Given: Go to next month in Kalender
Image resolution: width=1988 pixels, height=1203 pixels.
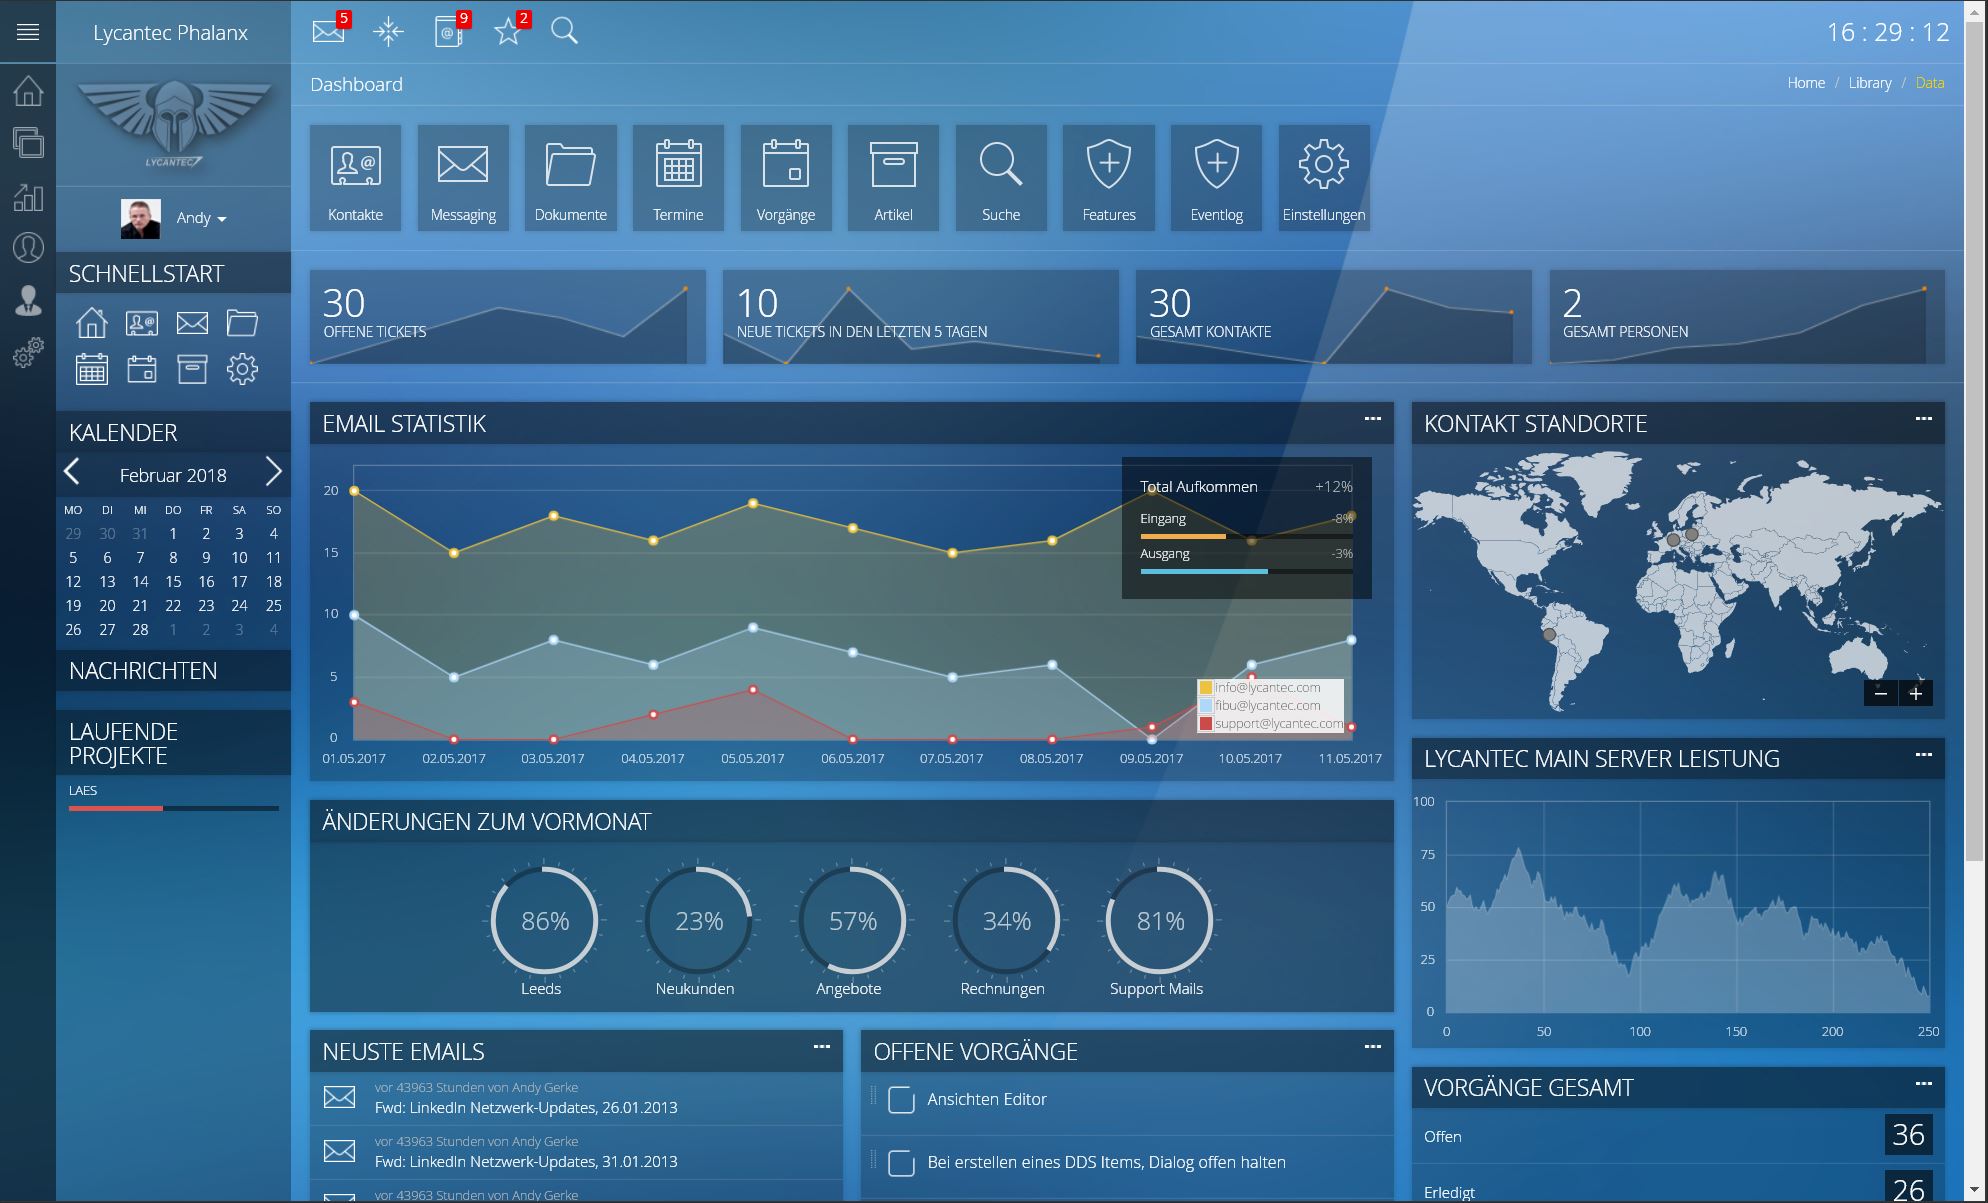Looking at the screenshot, I should tap(273, 472).
